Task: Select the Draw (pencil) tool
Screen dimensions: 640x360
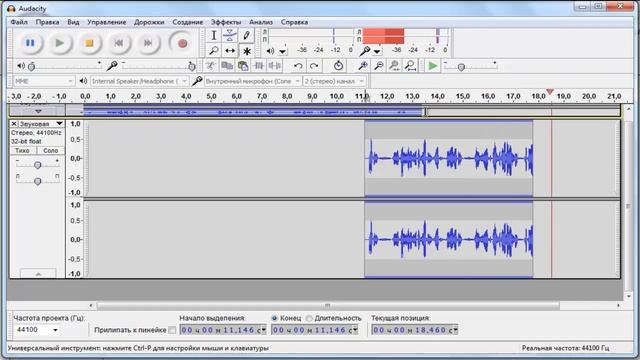Action: (x=247, y=36)
